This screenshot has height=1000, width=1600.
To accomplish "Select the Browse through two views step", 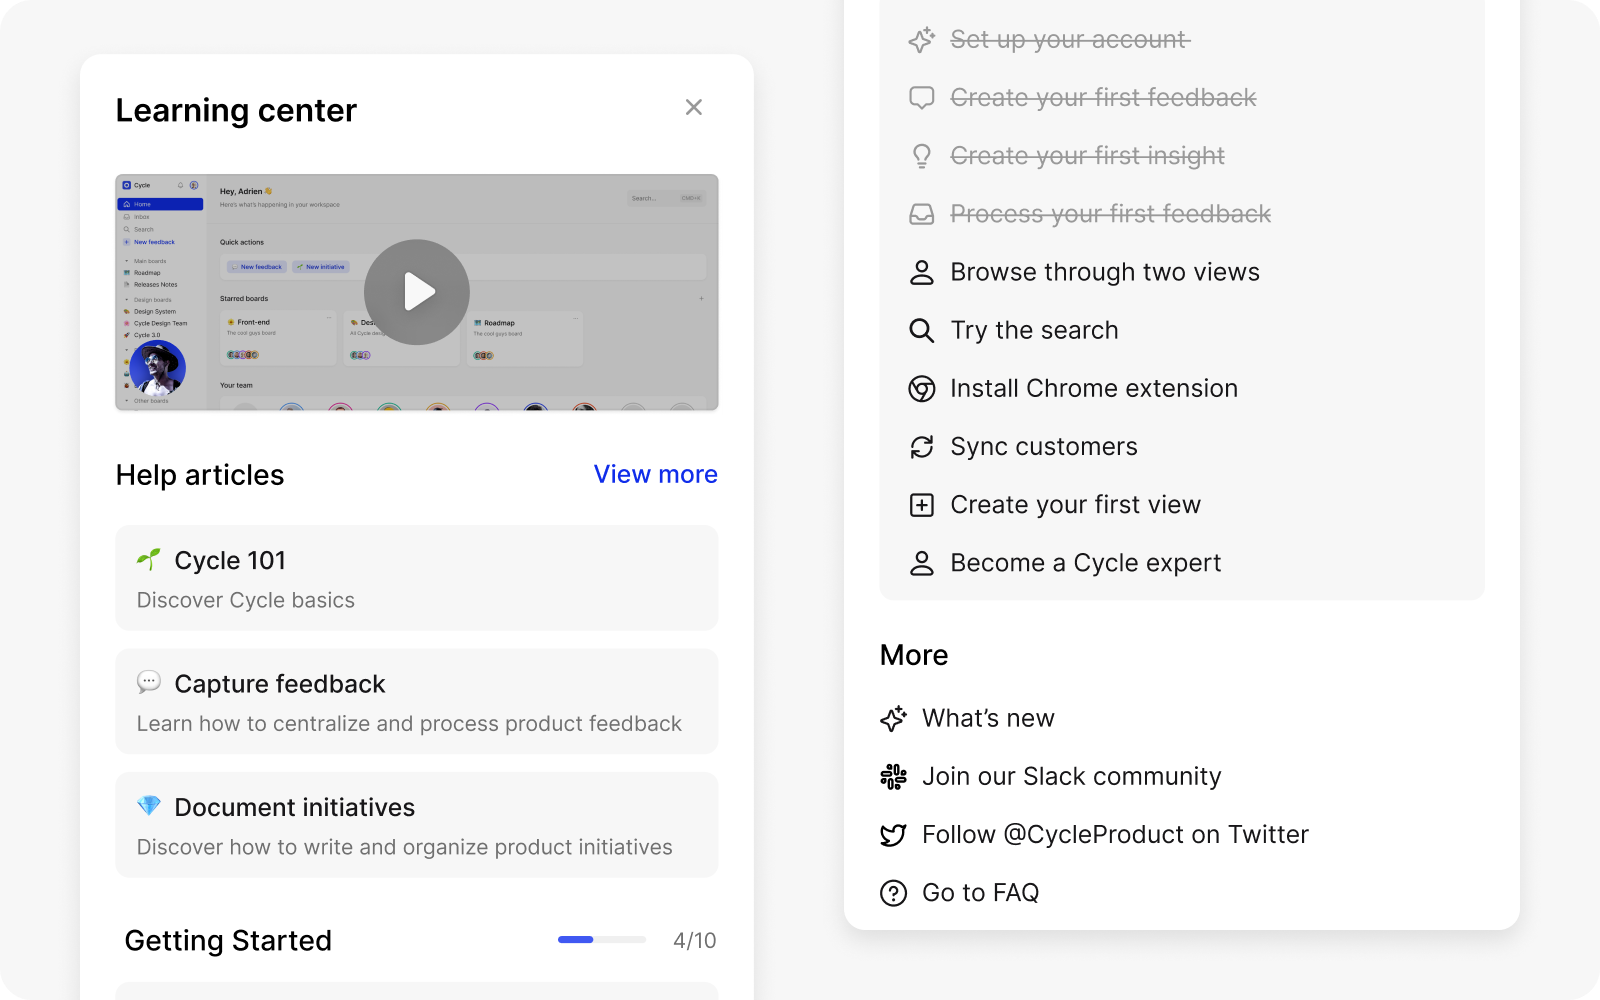I will 1105,272.
